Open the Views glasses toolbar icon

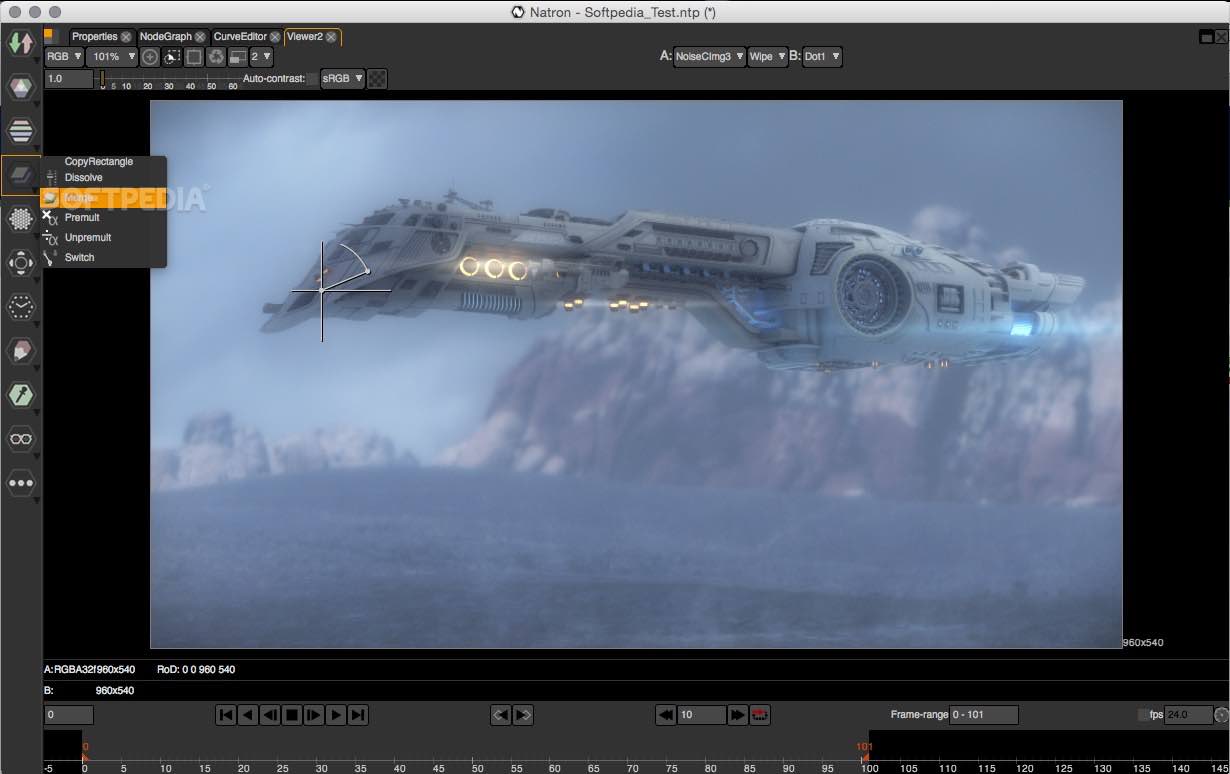pyautogui.click(x=21, y=439)
